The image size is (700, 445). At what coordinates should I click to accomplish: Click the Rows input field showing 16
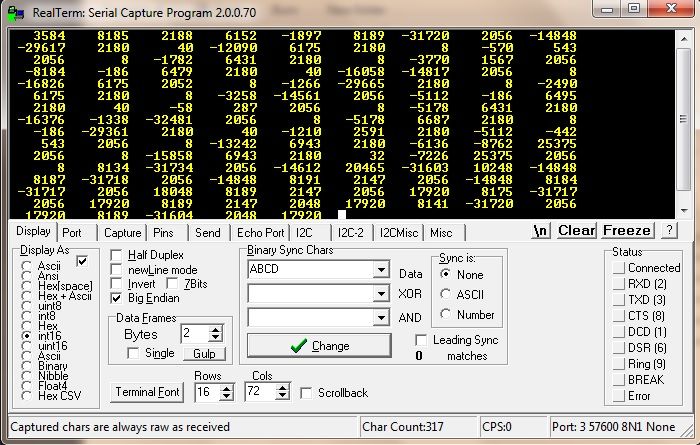pos(208,392)
